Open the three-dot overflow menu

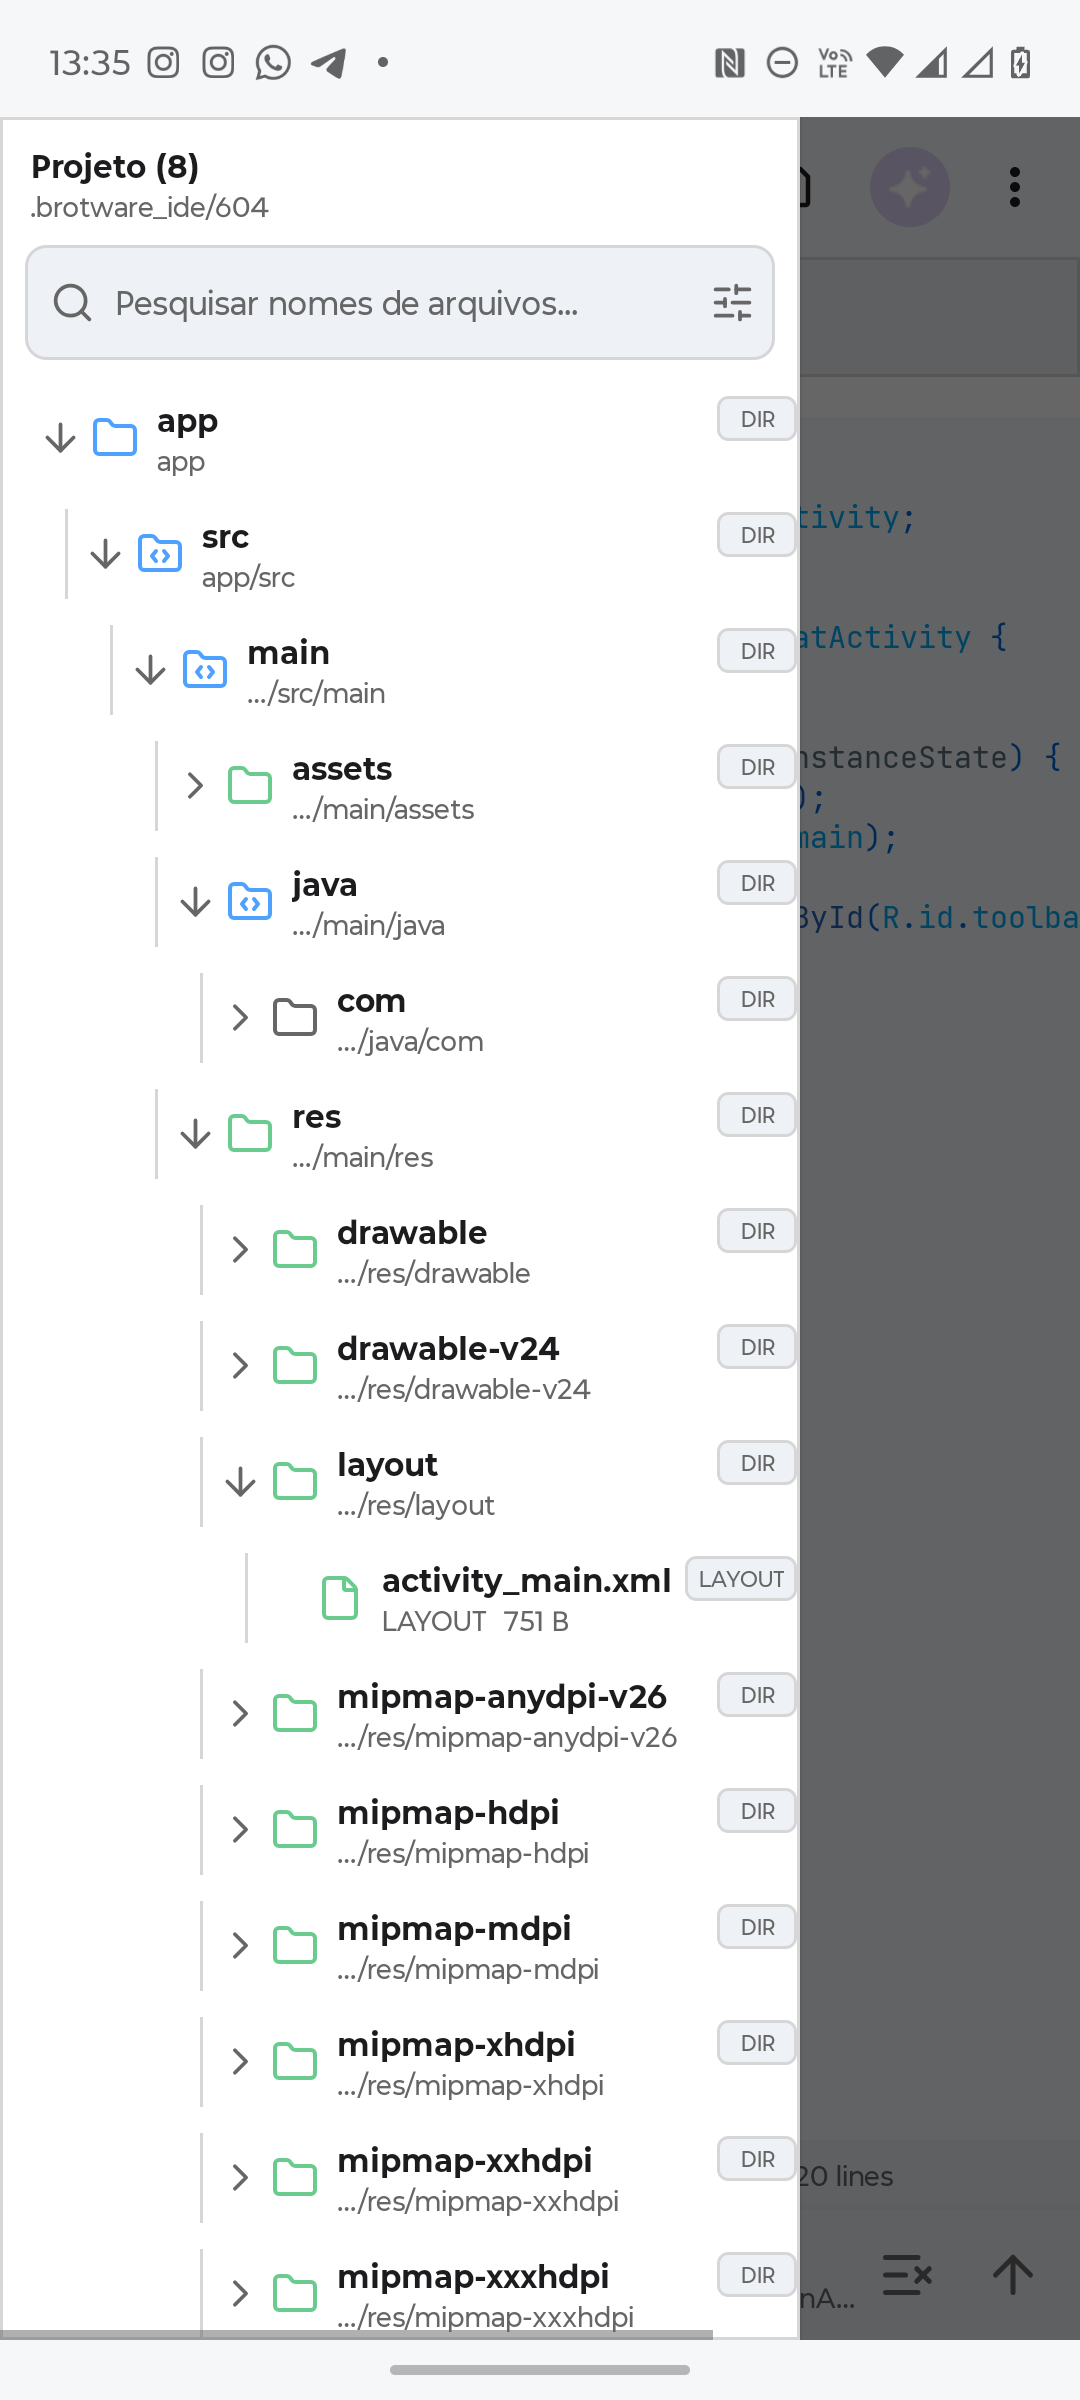(x=1015, y=187)
